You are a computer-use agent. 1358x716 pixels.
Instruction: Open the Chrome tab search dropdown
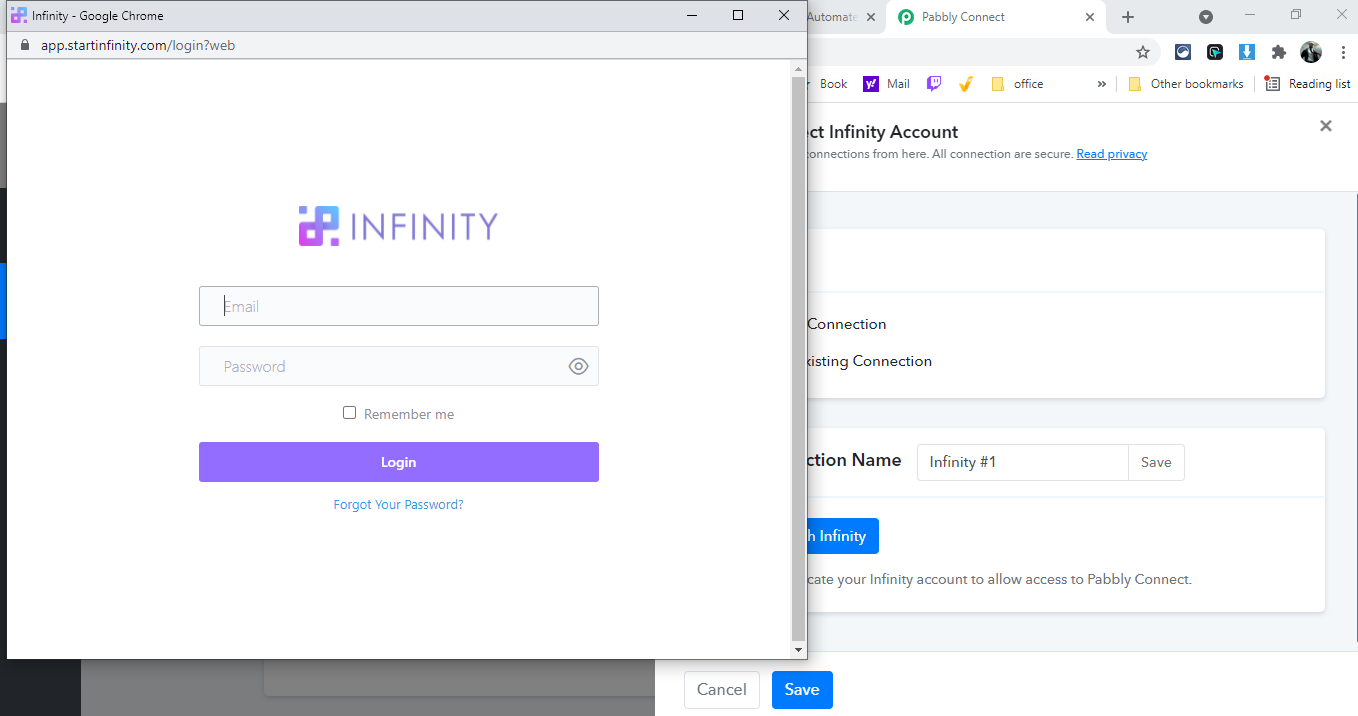coord(1206,17)
